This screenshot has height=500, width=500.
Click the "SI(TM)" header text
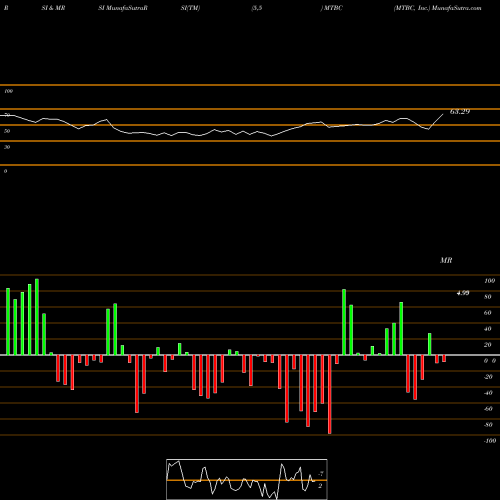(190, 8)
